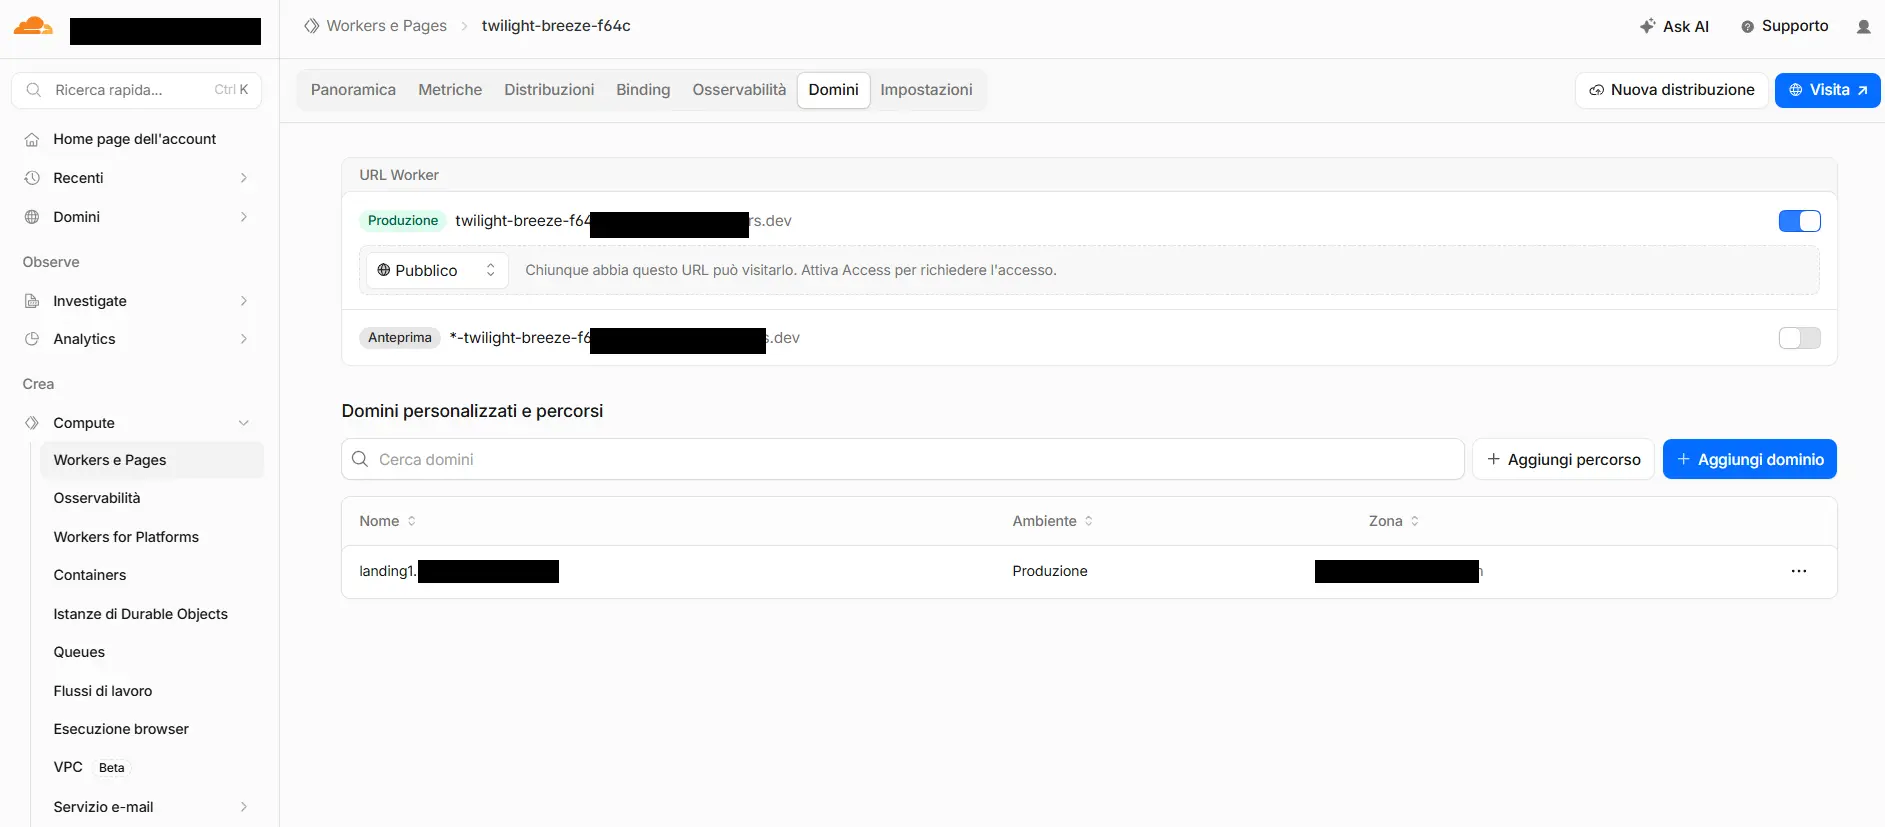Viewport: 1885px width, 827px height.
Task: Click the search magnifier in Ricerca rapida
Action: 34,90
